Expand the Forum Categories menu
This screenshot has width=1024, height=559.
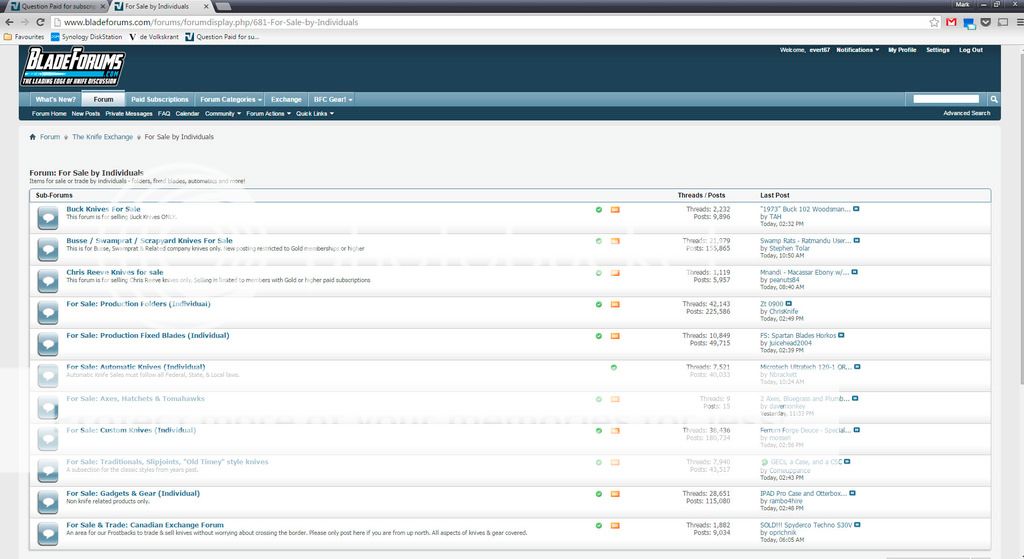231,99
